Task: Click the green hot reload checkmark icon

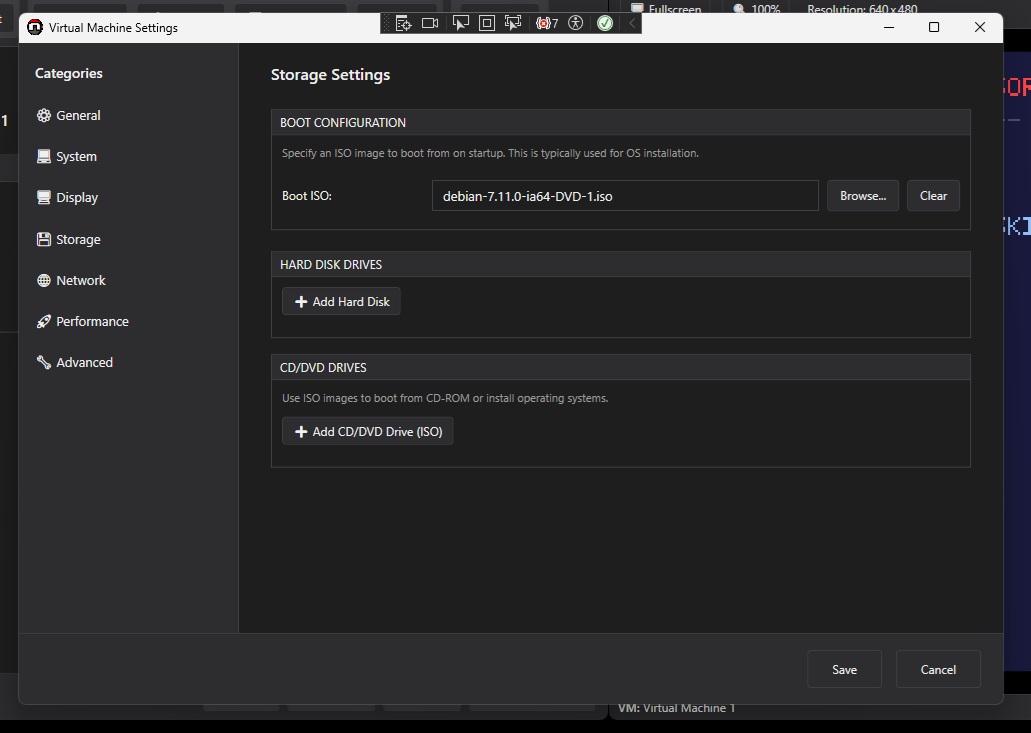Action: 605,24
